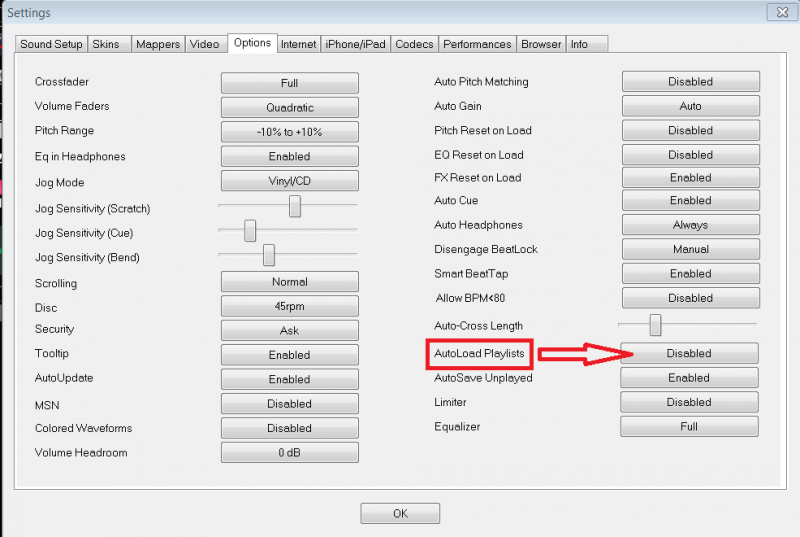The width and height of the screenshot is (800, 537).
Task: Toggle Colored Waveforms setting button
Action: pyautogui.click(x=289, y=428)
